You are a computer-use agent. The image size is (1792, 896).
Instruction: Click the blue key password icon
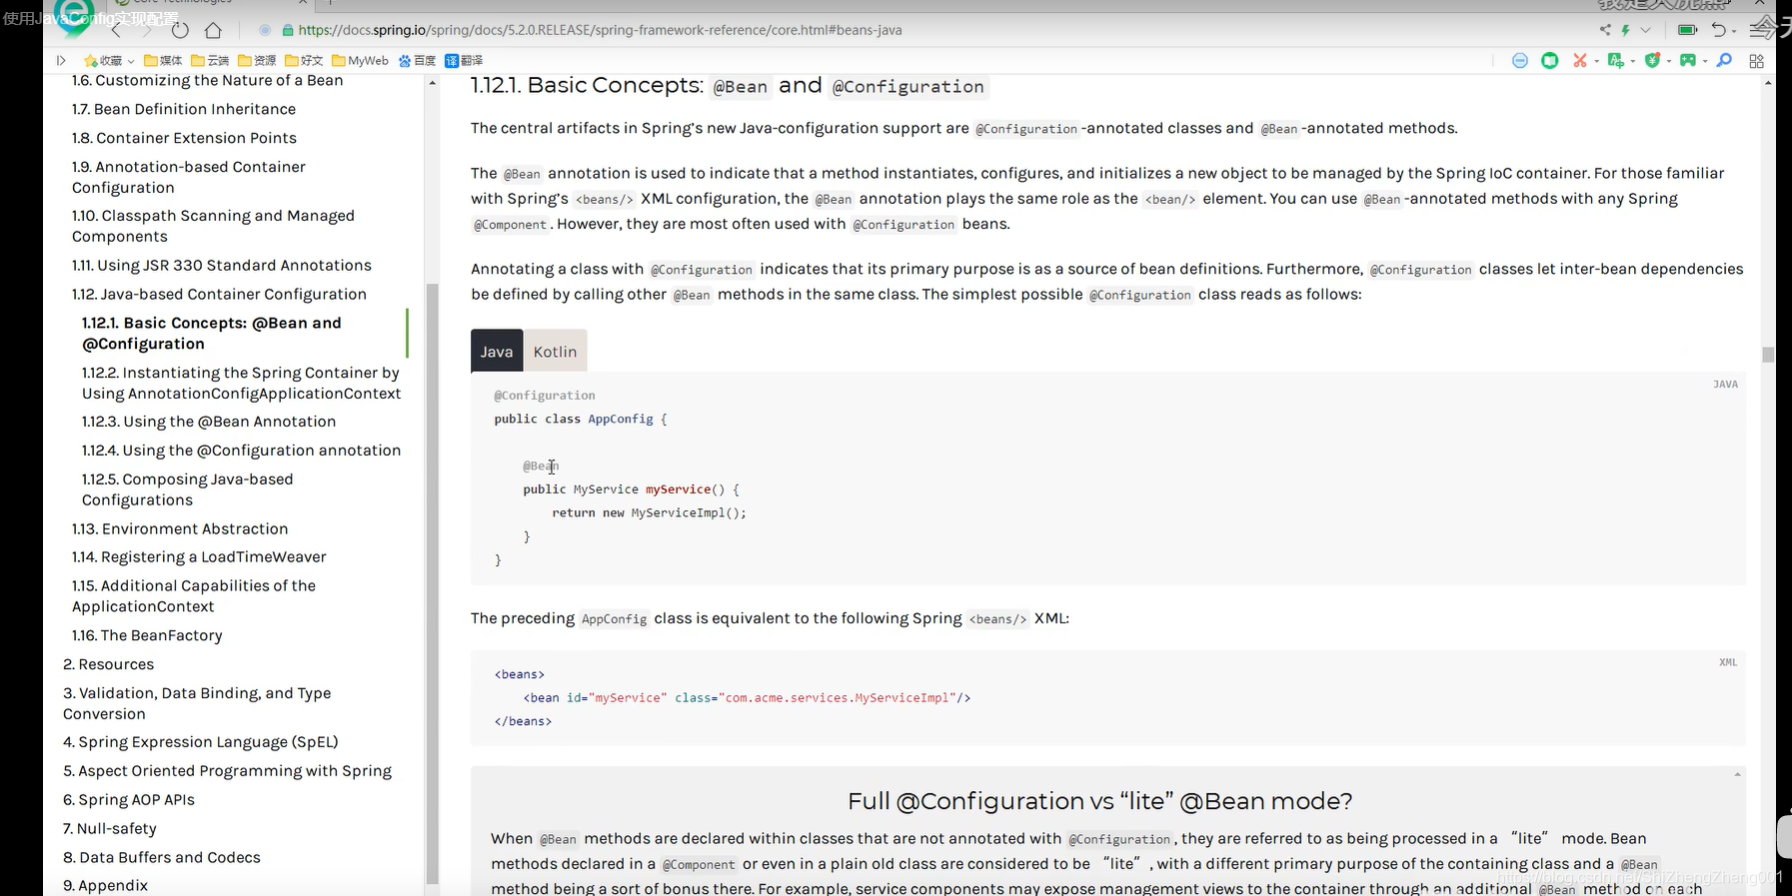pyautogui.click(x=1724, y=61)
